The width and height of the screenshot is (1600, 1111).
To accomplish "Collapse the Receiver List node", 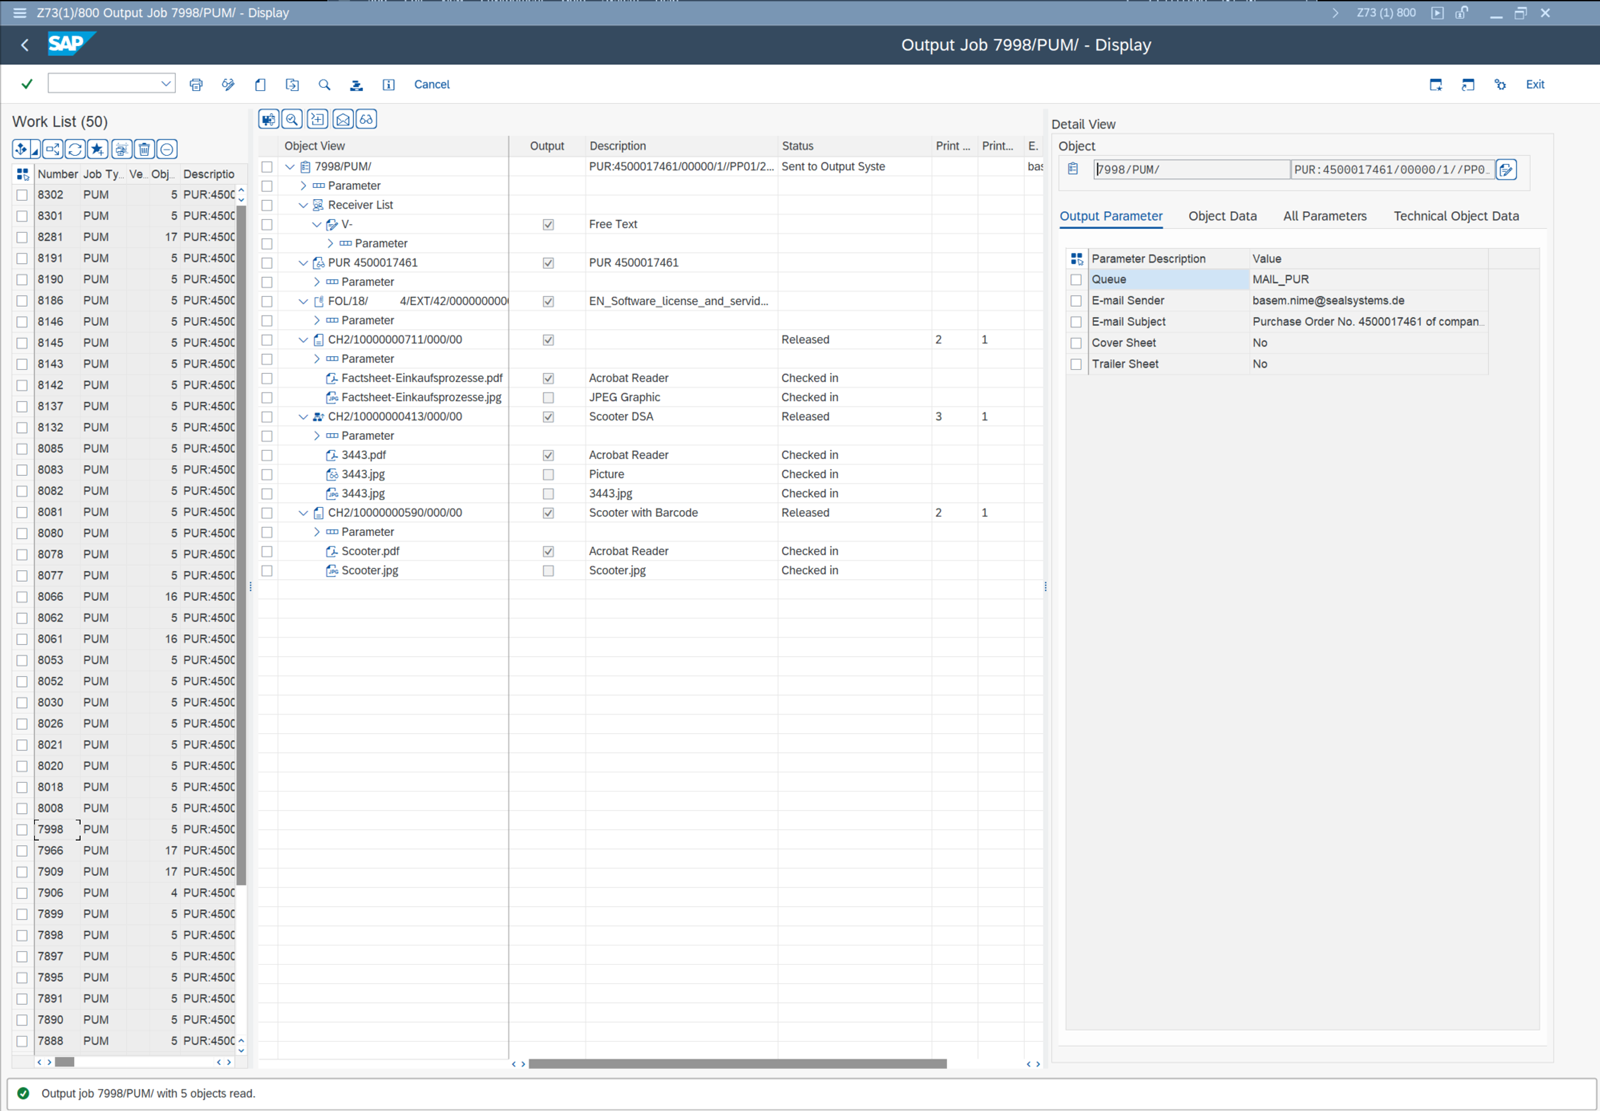I will 303,205.
